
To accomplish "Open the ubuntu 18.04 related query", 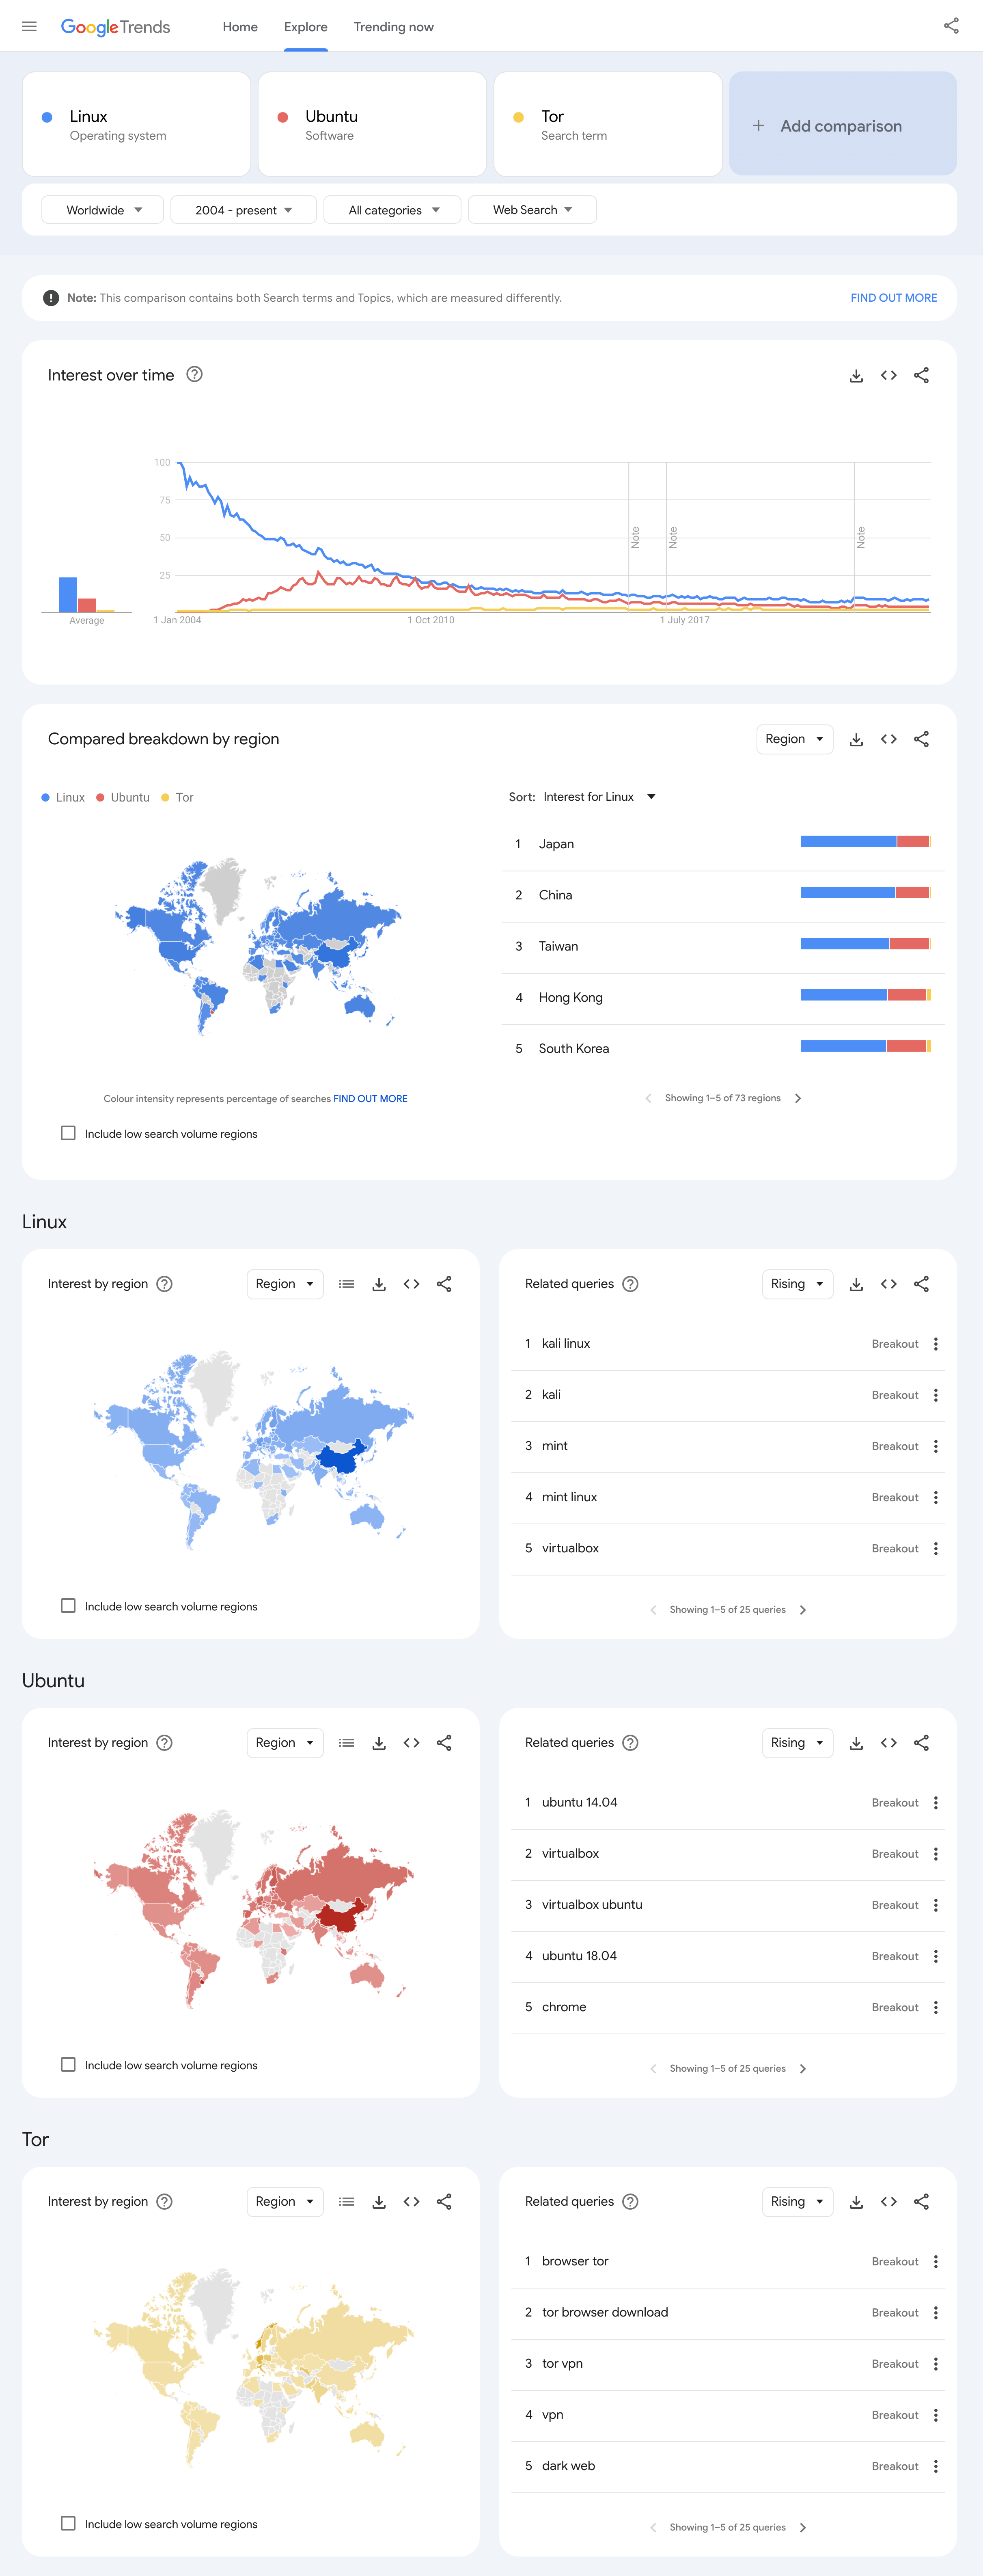I will tap(579, 1956).
